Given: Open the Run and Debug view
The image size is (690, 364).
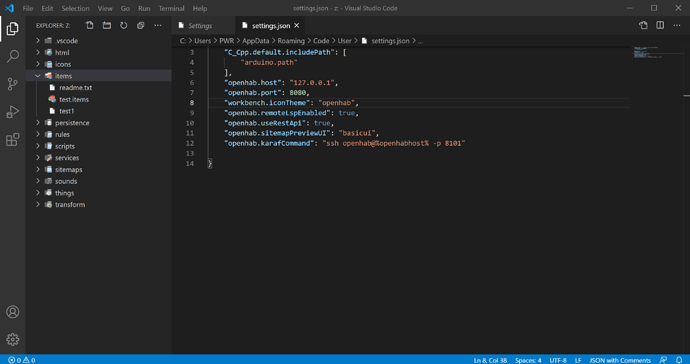Looking at the screenshot, I should click(12, 112).
